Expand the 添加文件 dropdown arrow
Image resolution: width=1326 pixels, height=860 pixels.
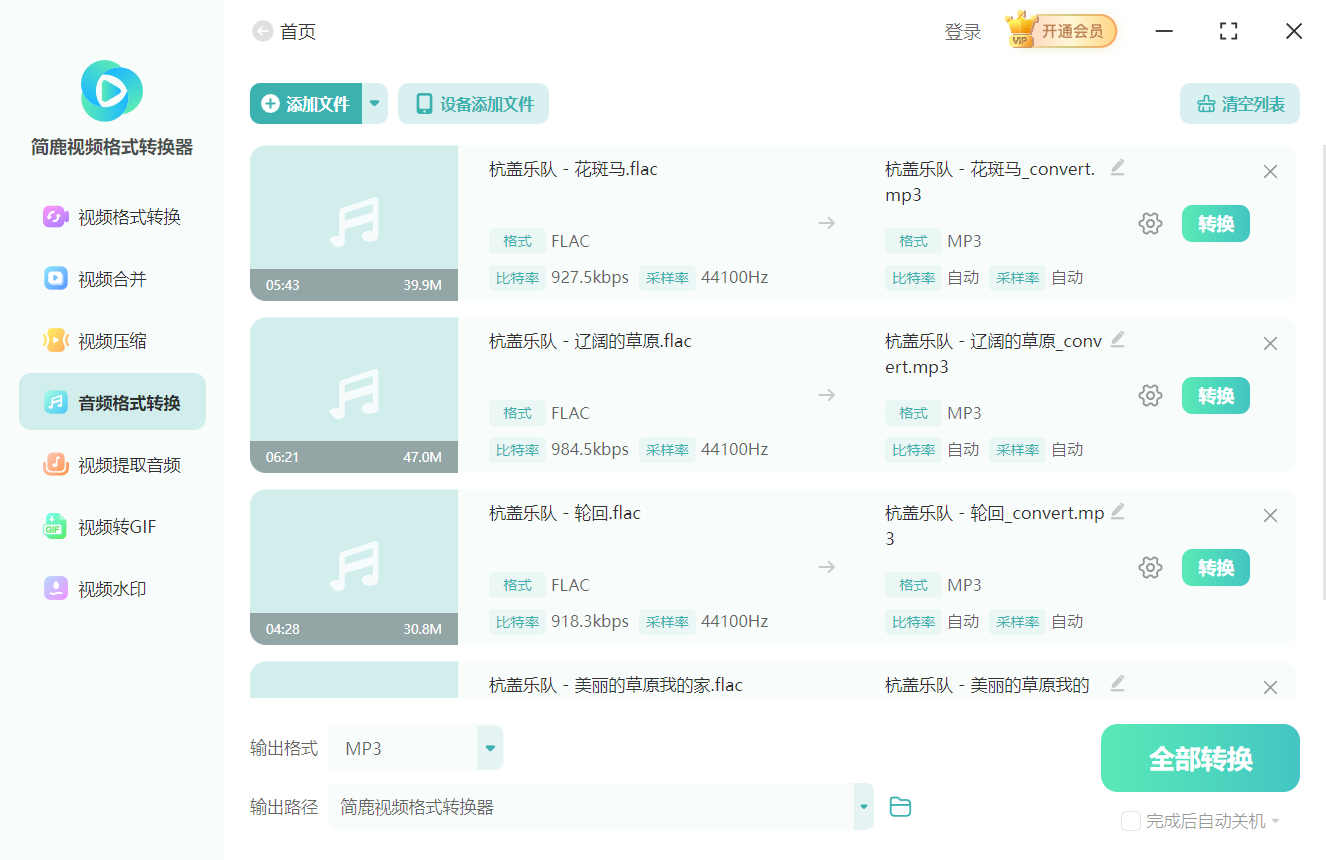[374, 103]
